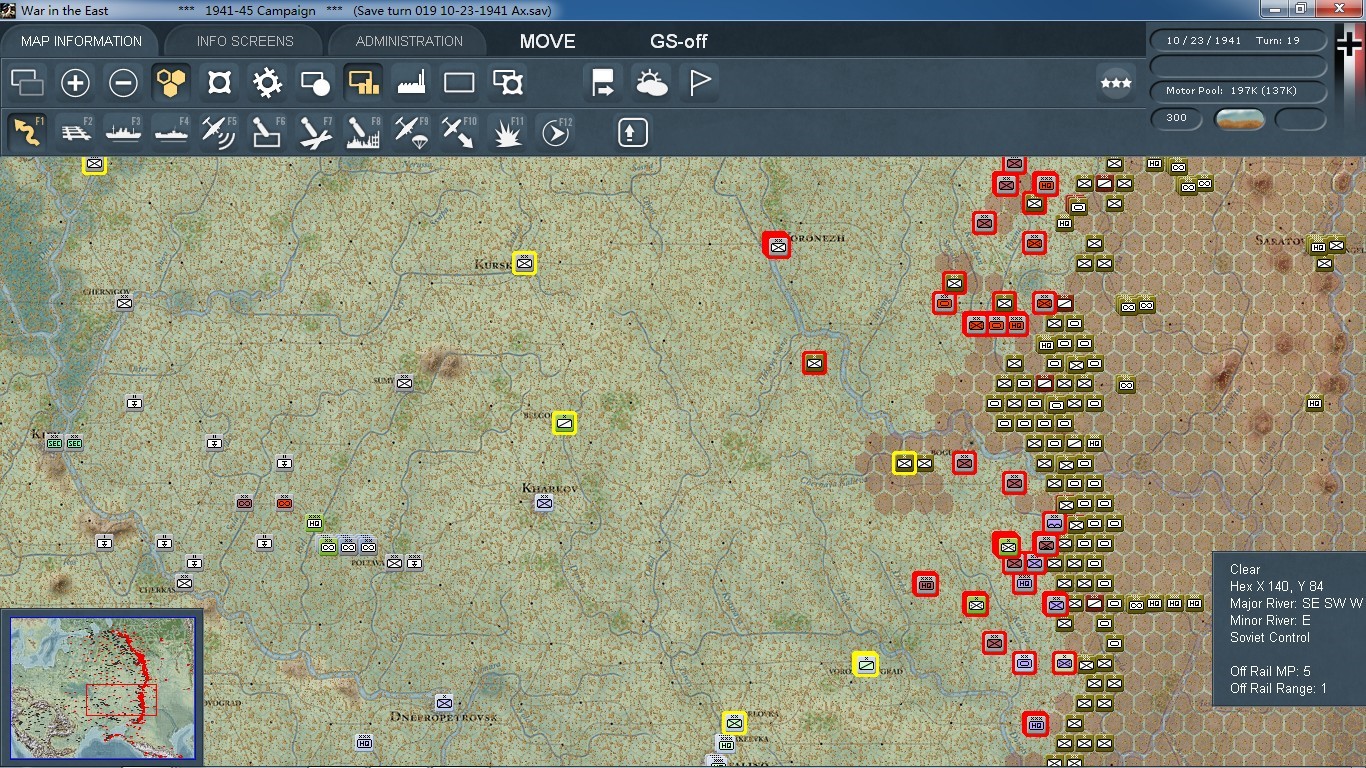The height and width of the screenshot is (768, 1366).
Task: Toggle the yellow hex grid overlay
Action: tap(171, 83)
